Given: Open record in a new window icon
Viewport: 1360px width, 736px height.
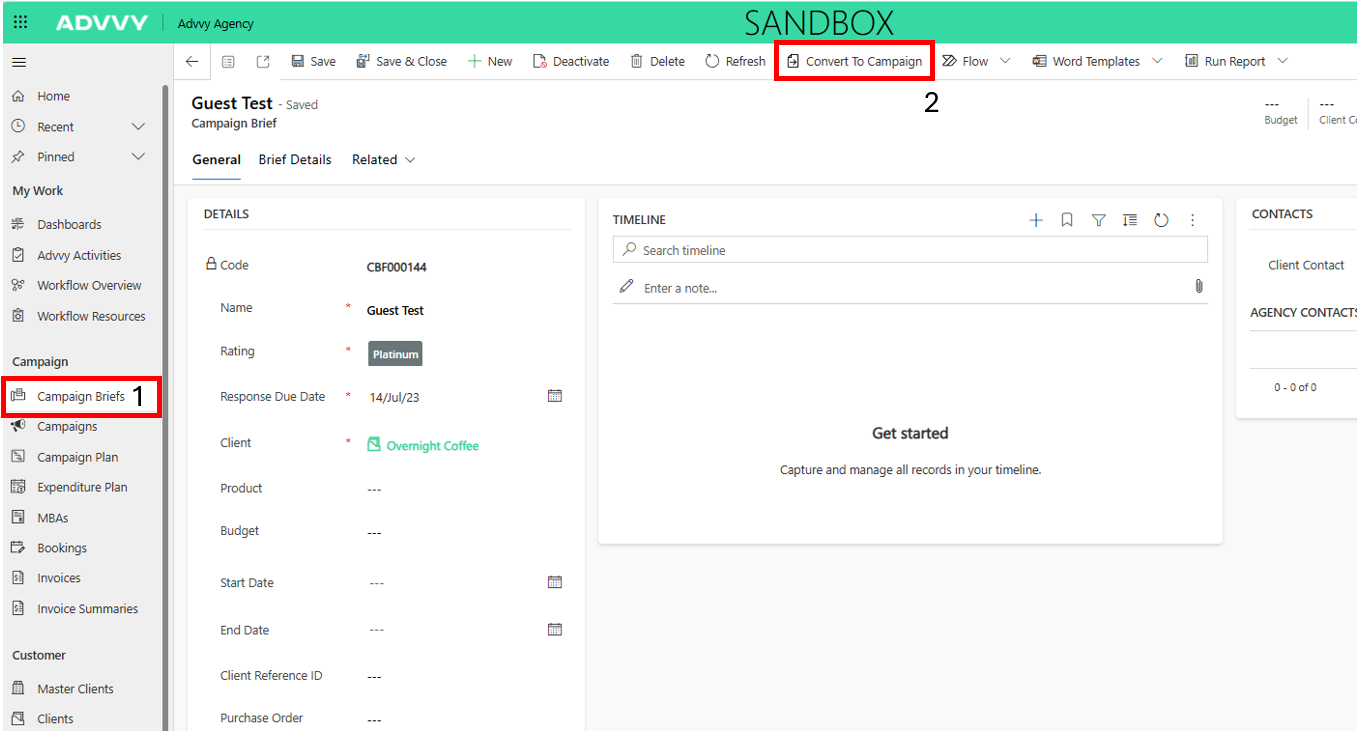Looking at the screenshot, I should [263, 61].
